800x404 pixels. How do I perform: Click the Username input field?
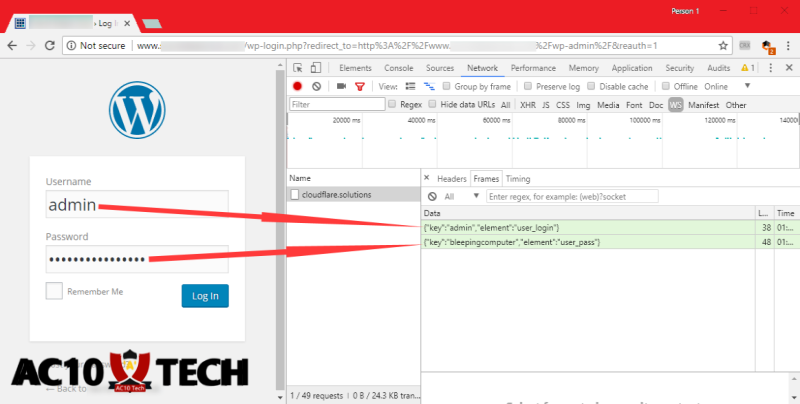click(x=137, y=204)
